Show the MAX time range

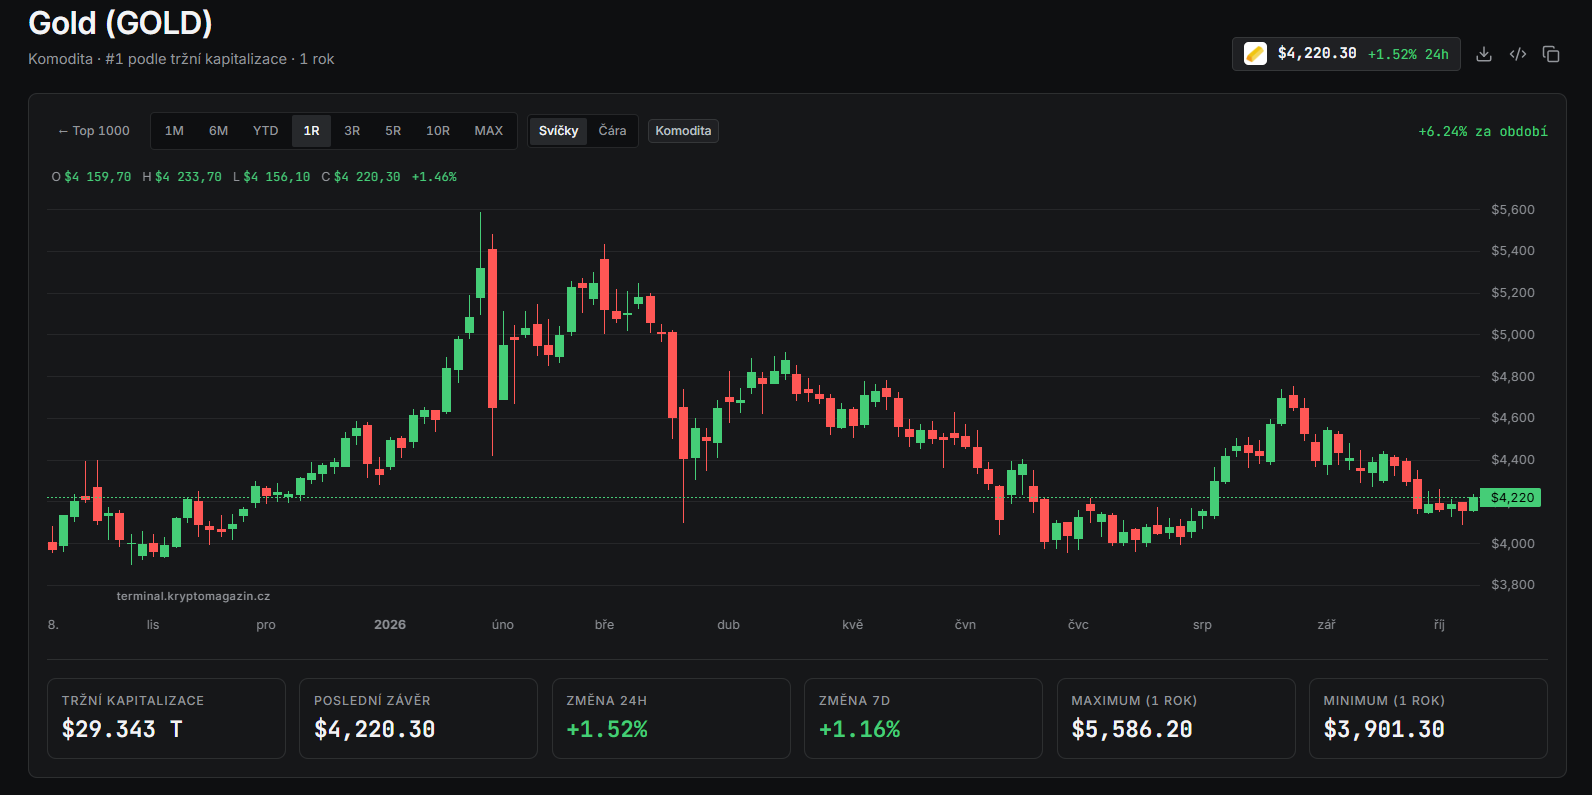tap(489, 131)
